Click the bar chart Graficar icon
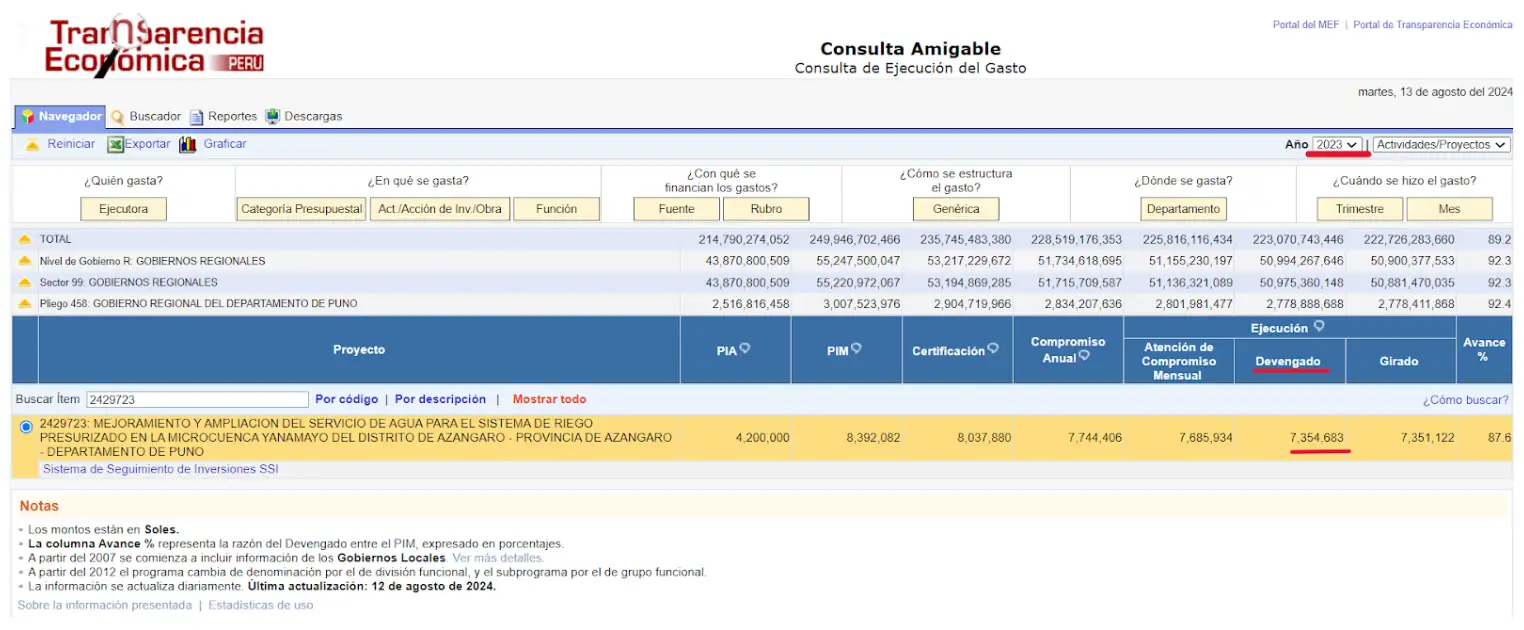1524x630 pixels. 187,145
